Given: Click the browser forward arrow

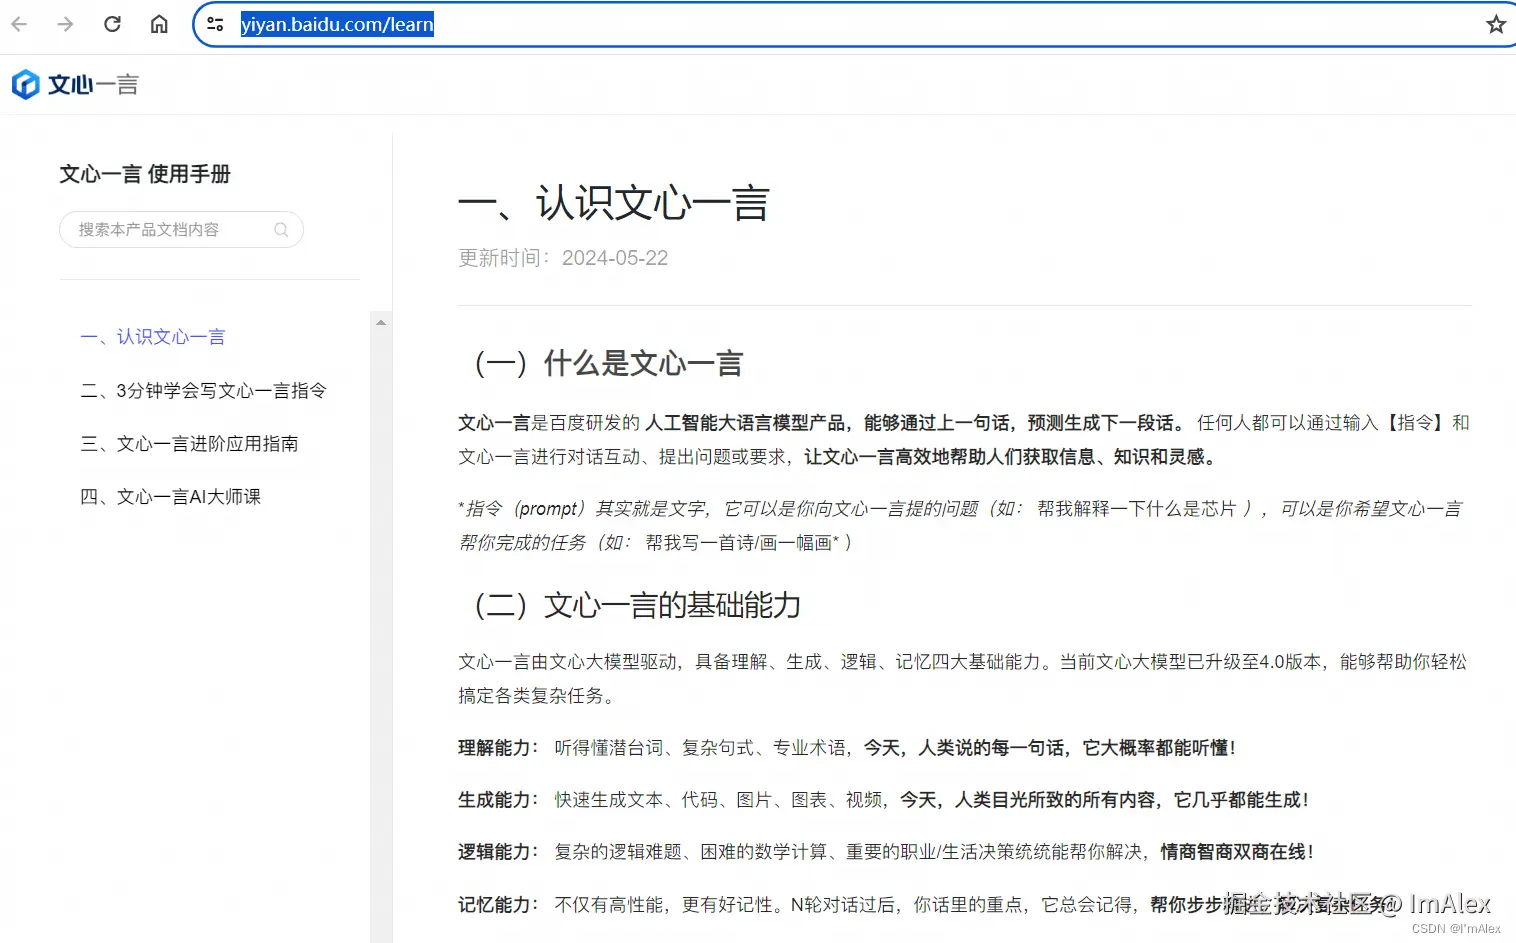Looking at the screenshot, I should (66, 24).
